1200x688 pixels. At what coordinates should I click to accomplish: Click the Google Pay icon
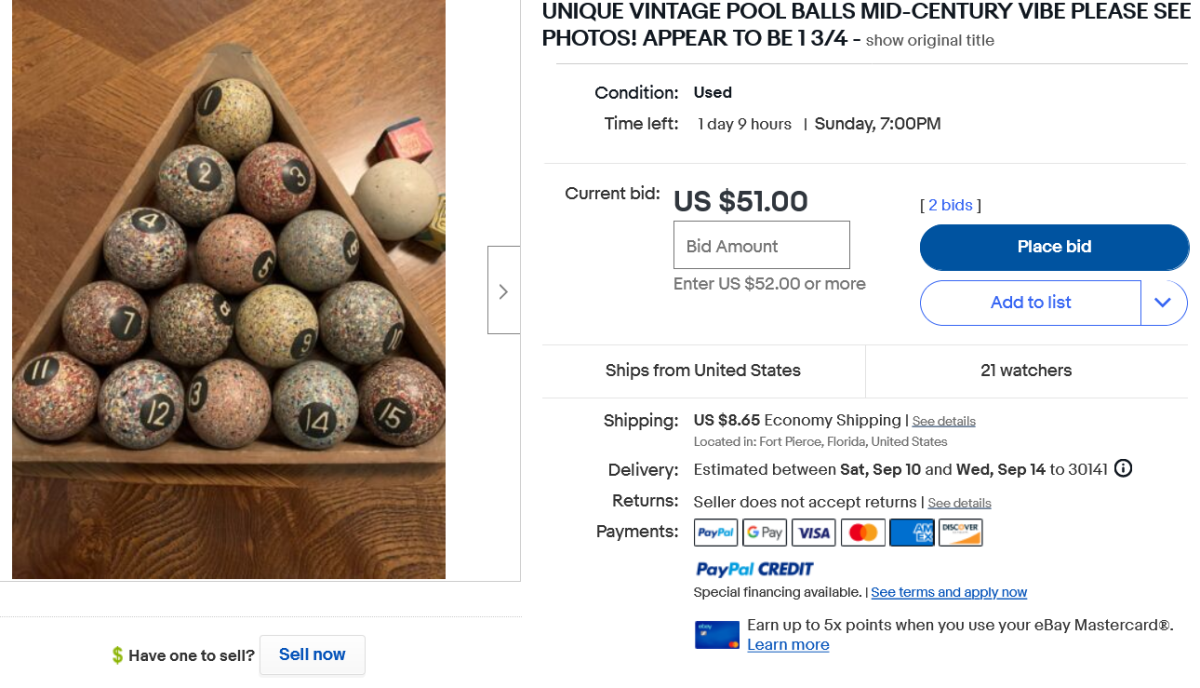pos(765,533)
